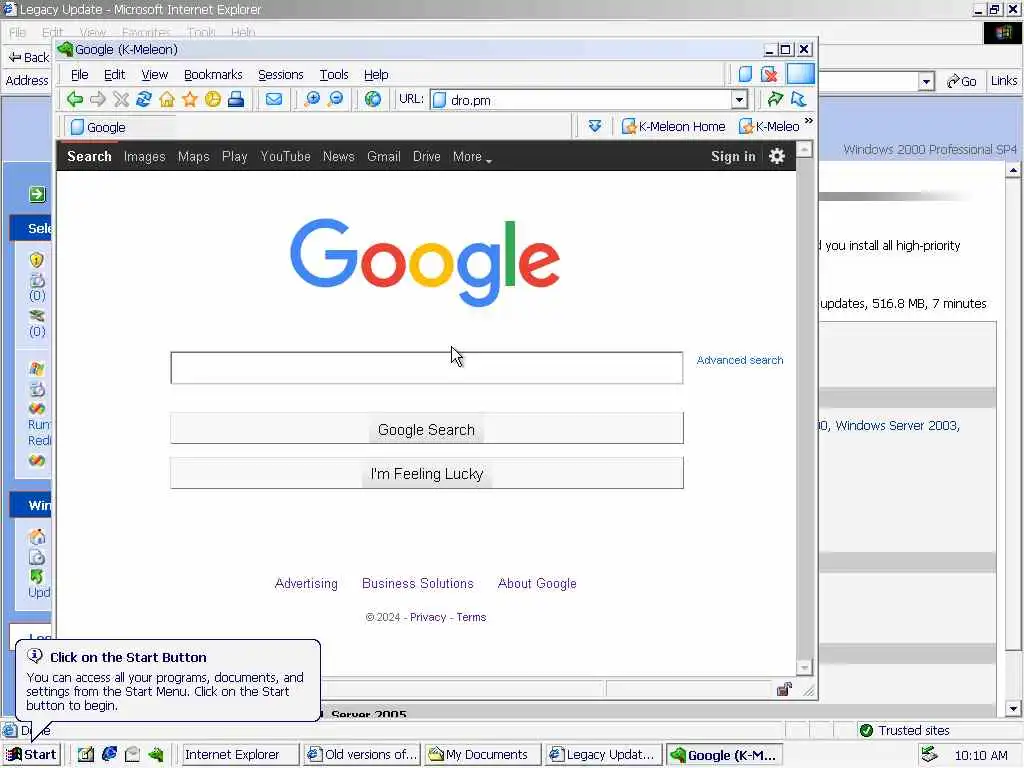The height and width of the screenshot is (768, 1024).
Task: Open YouTube in Google top bar
Action: (285, 157)
